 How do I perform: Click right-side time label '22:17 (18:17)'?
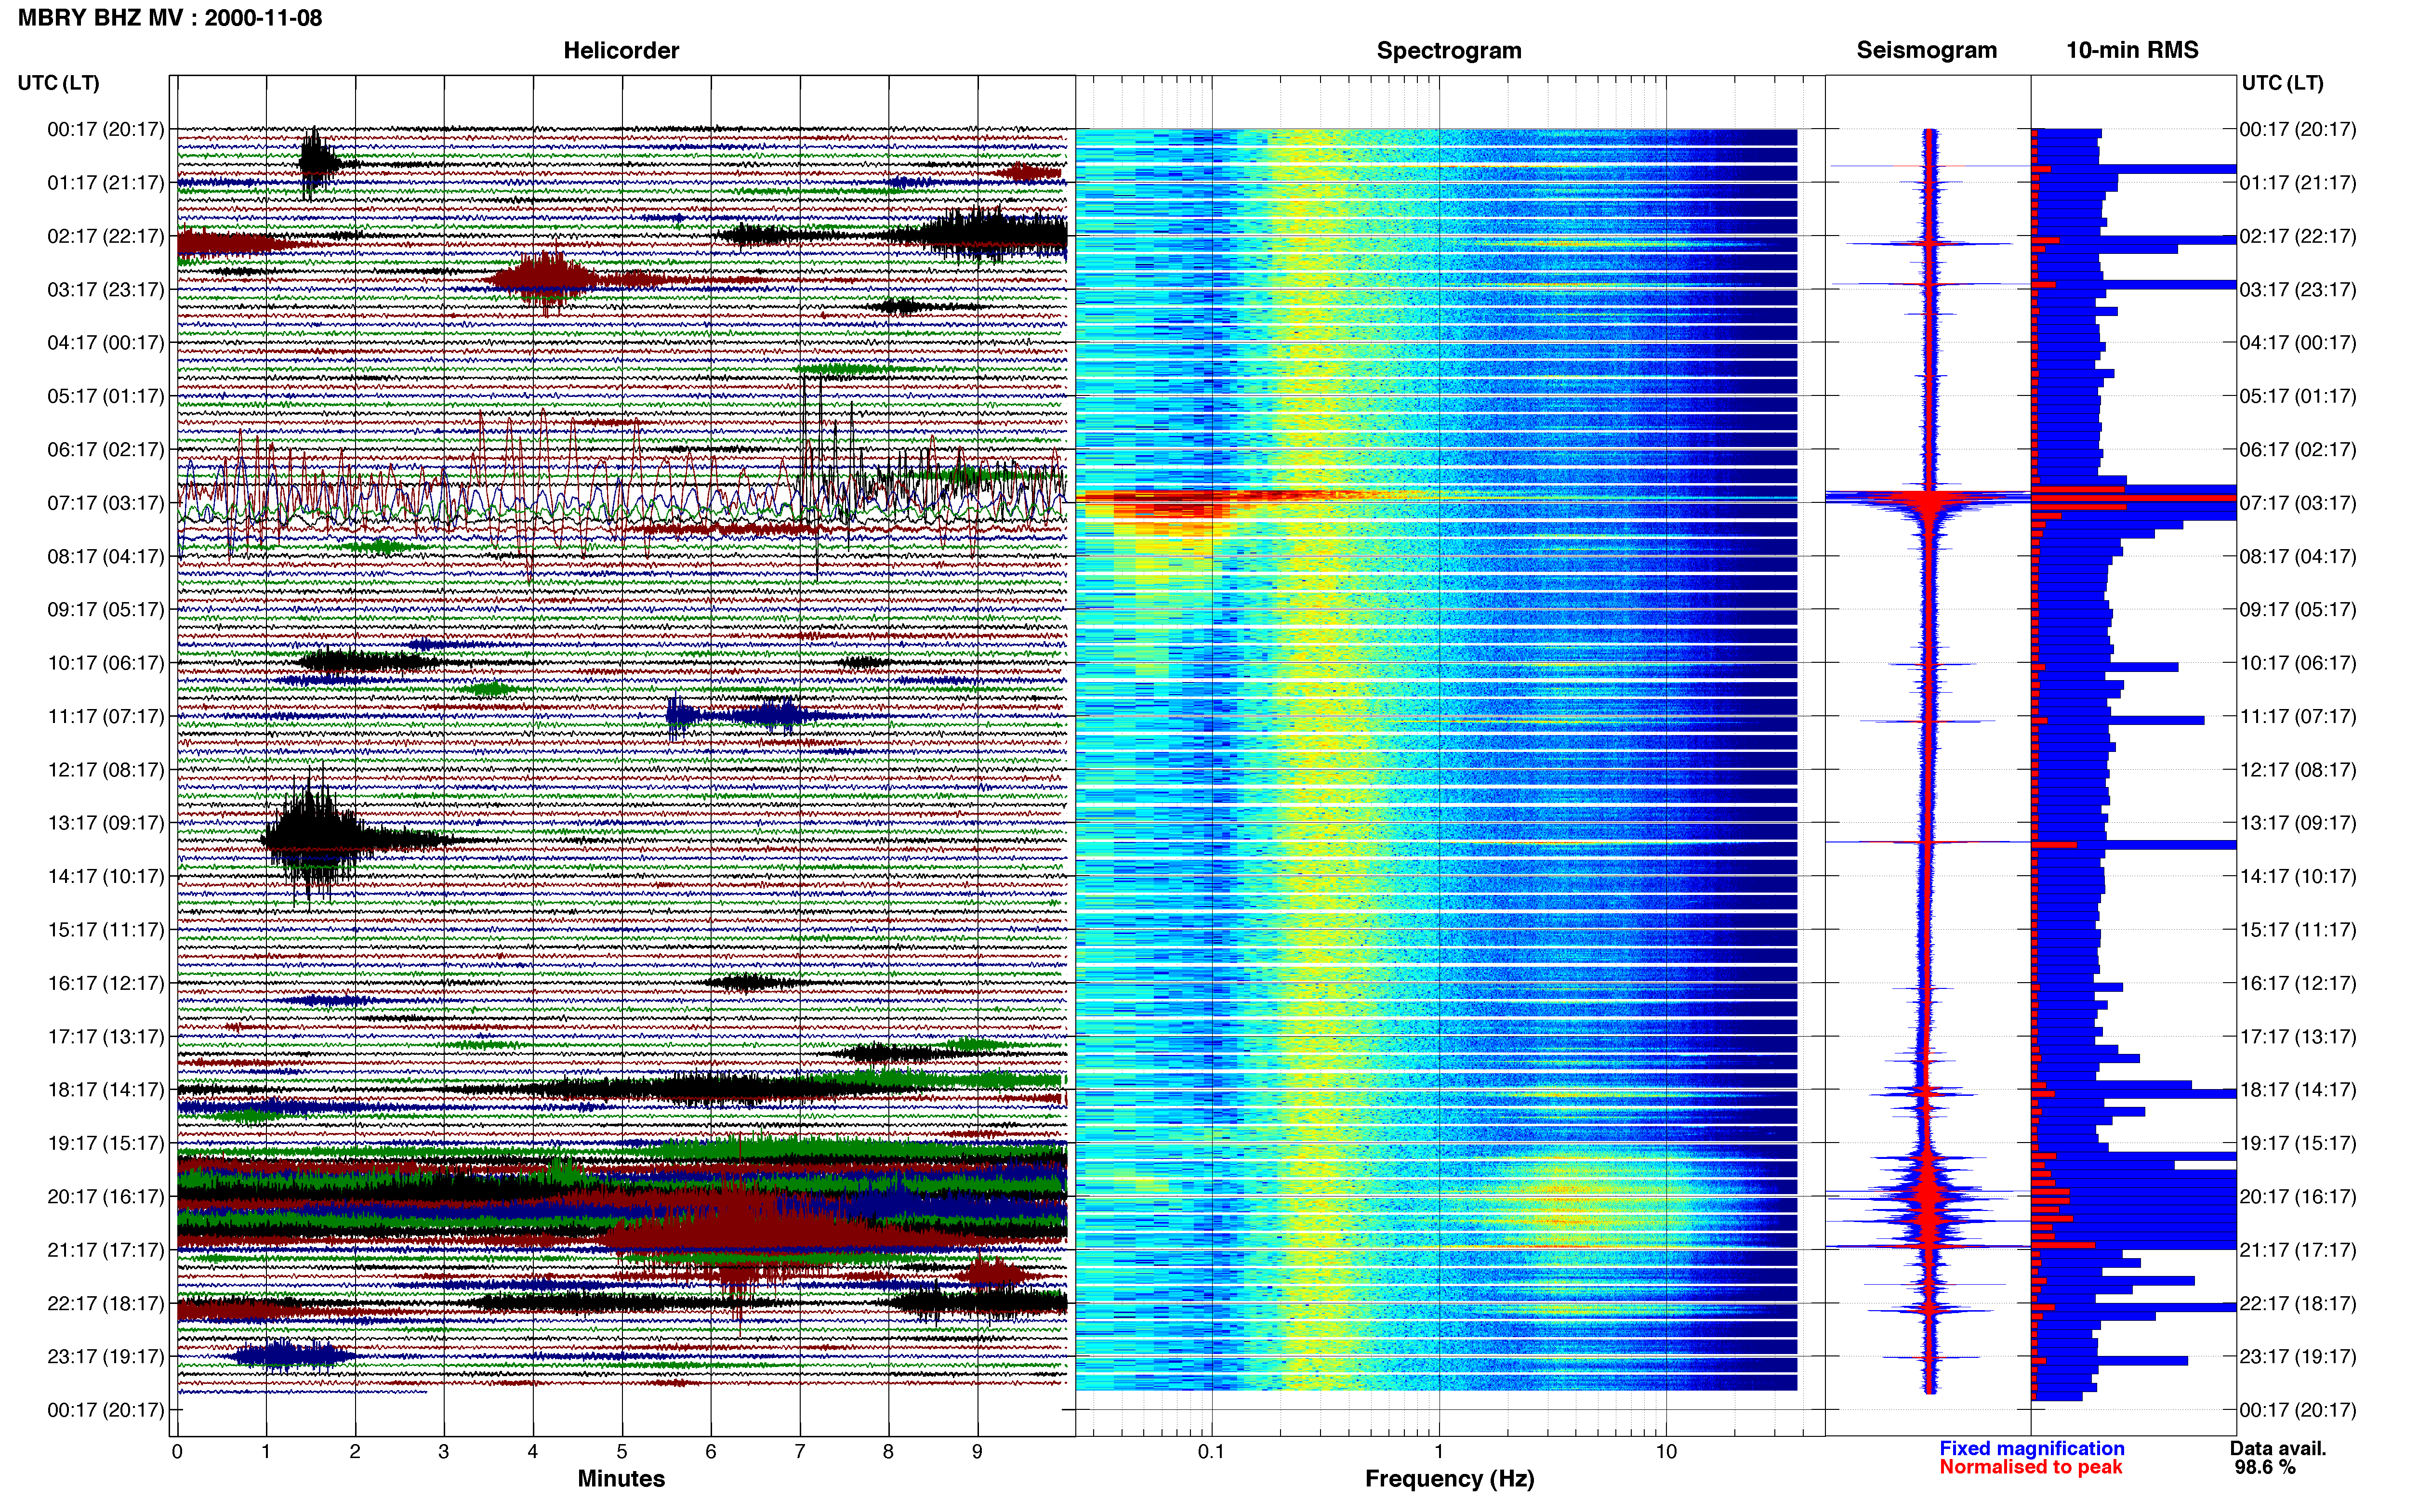tap(2298, 1303)
